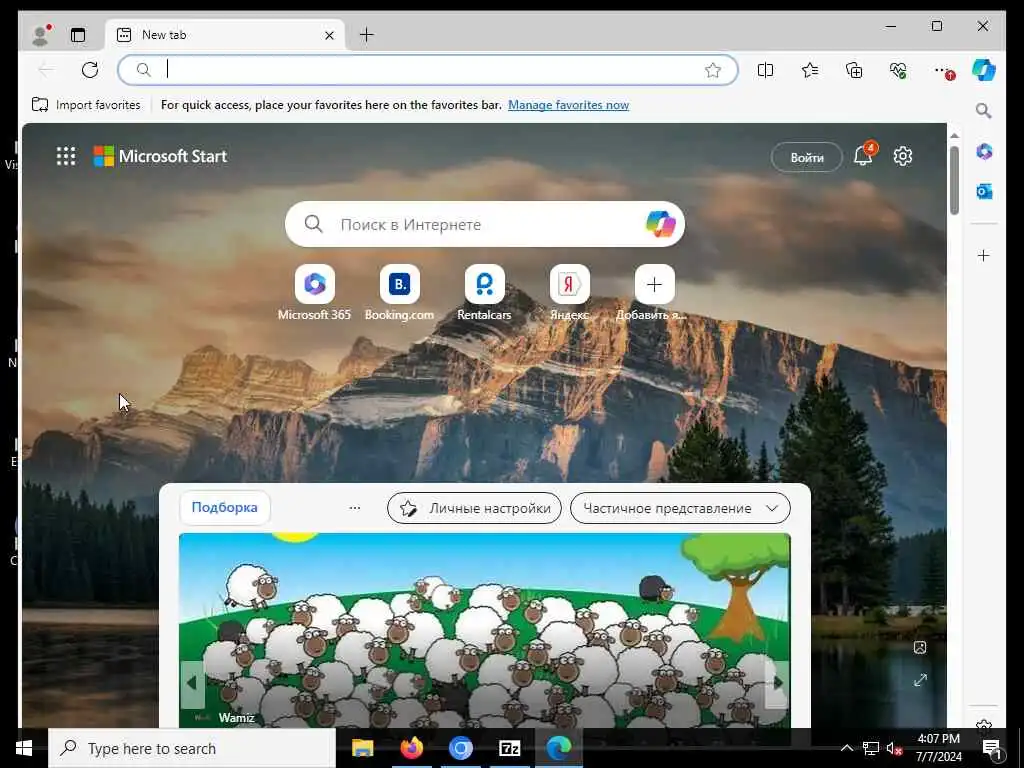1024x768 pixels.
Task: Open Copilot in the toolbar
Action: click(984, 70)
